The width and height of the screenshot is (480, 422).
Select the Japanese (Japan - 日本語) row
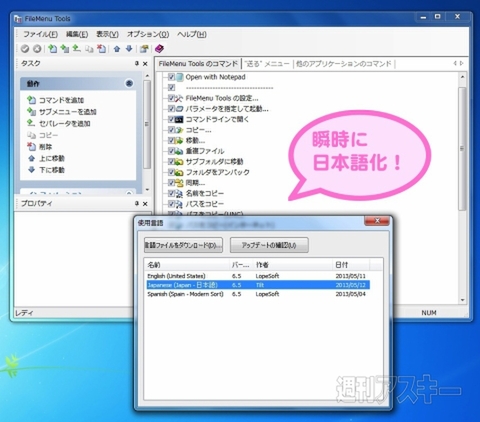point(258,285)
